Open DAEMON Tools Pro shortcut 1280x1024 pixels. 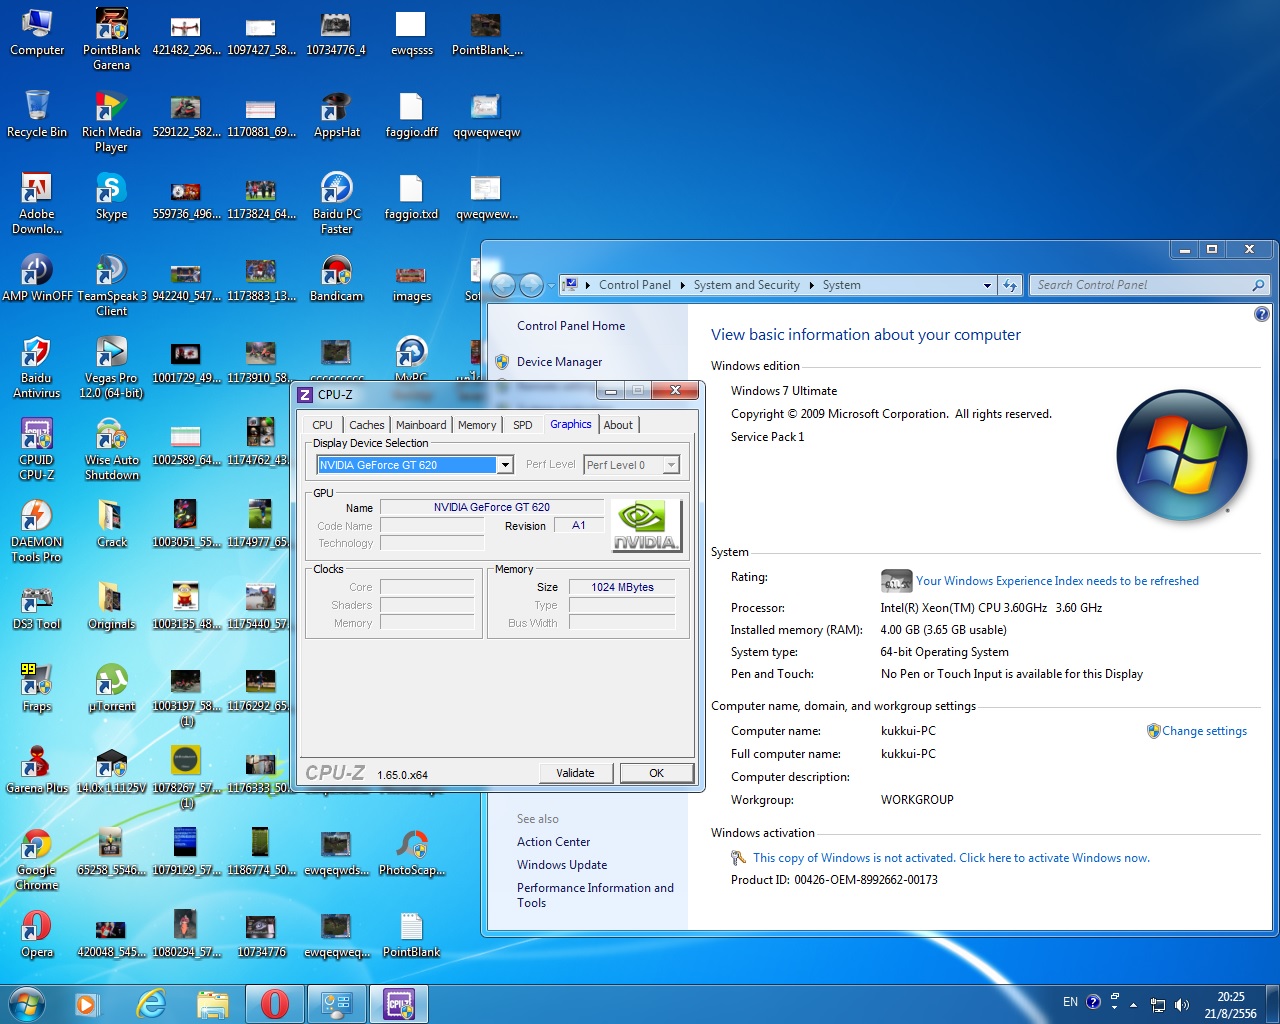pyautogui.click(x=37, y=531)
